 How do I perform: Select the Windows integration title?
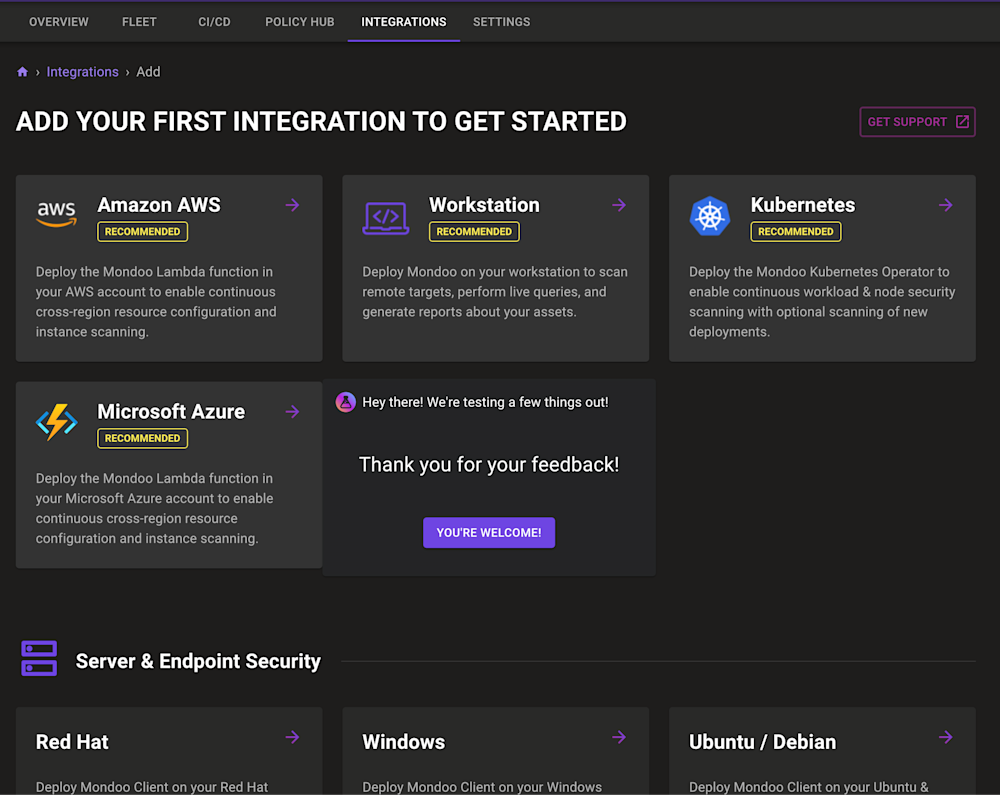pyautogui.click(x=404, y=741)
